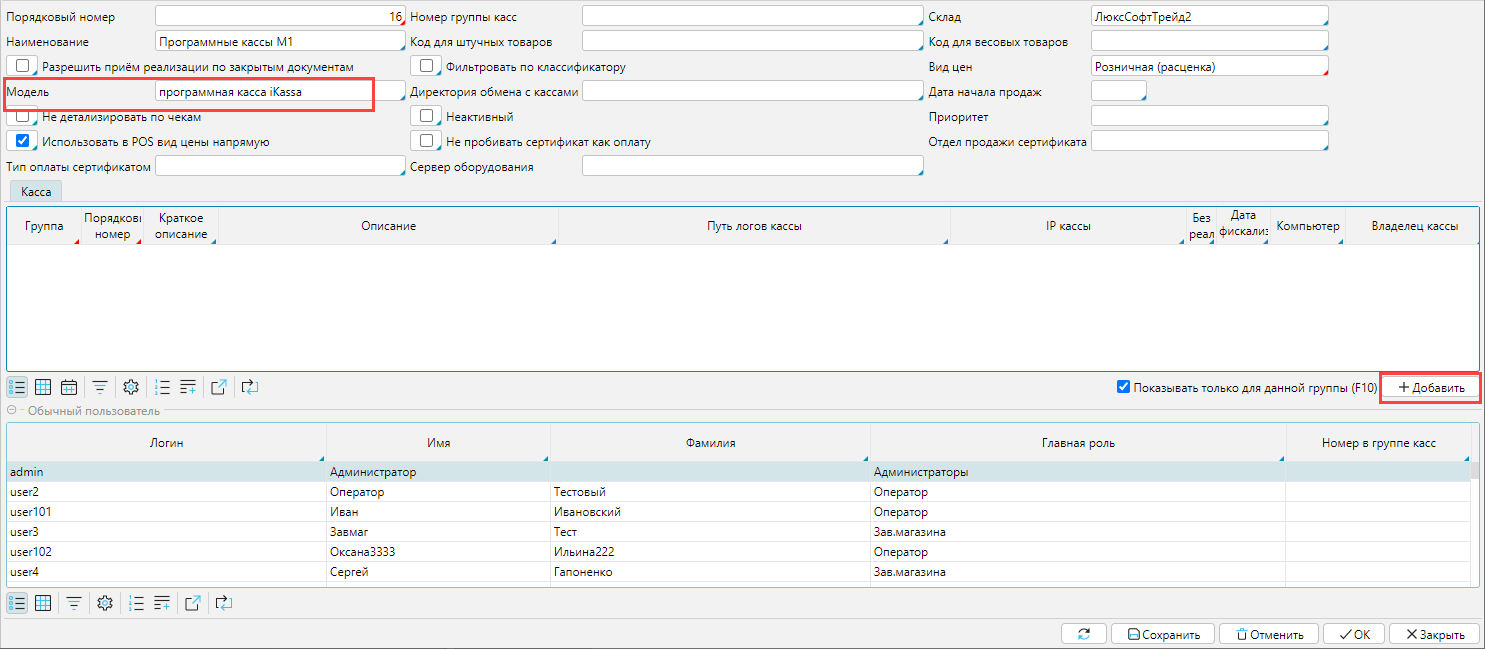Toggle Показывать только для данной группы checkbox
This screenshot has height=649, width=1485.
click(x=1124, y=387)
